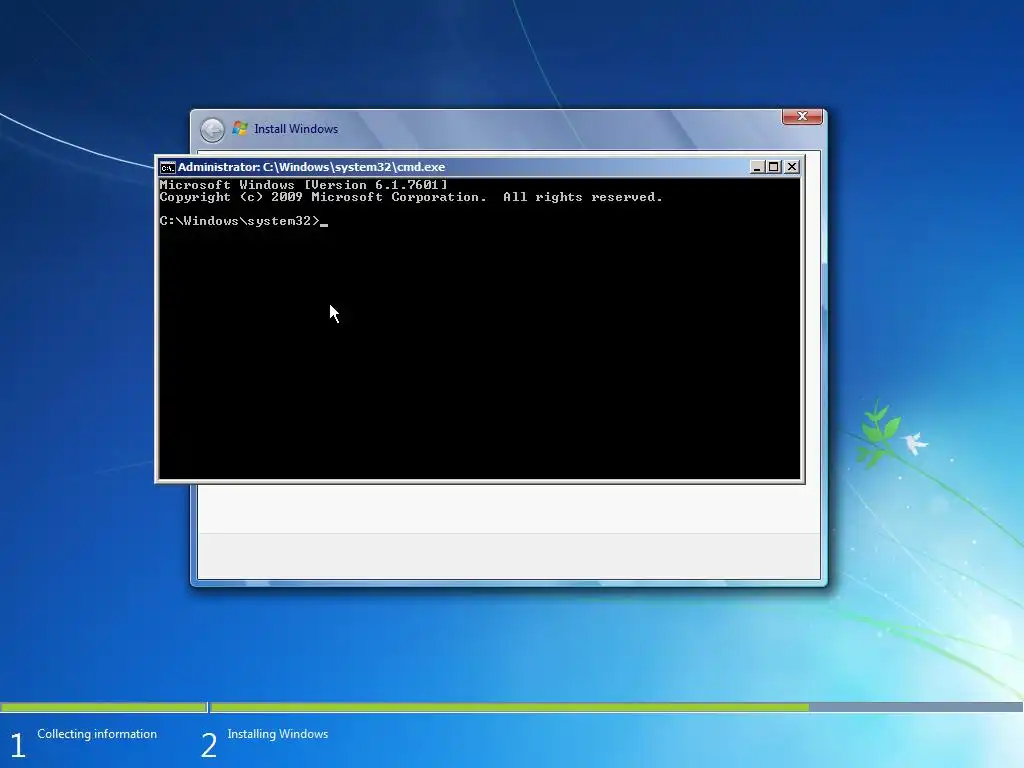Image resolution: width=1024 pixels, height=768 pixels.
Task: Maximize the Command Prompt window
Action: (774, 167)
